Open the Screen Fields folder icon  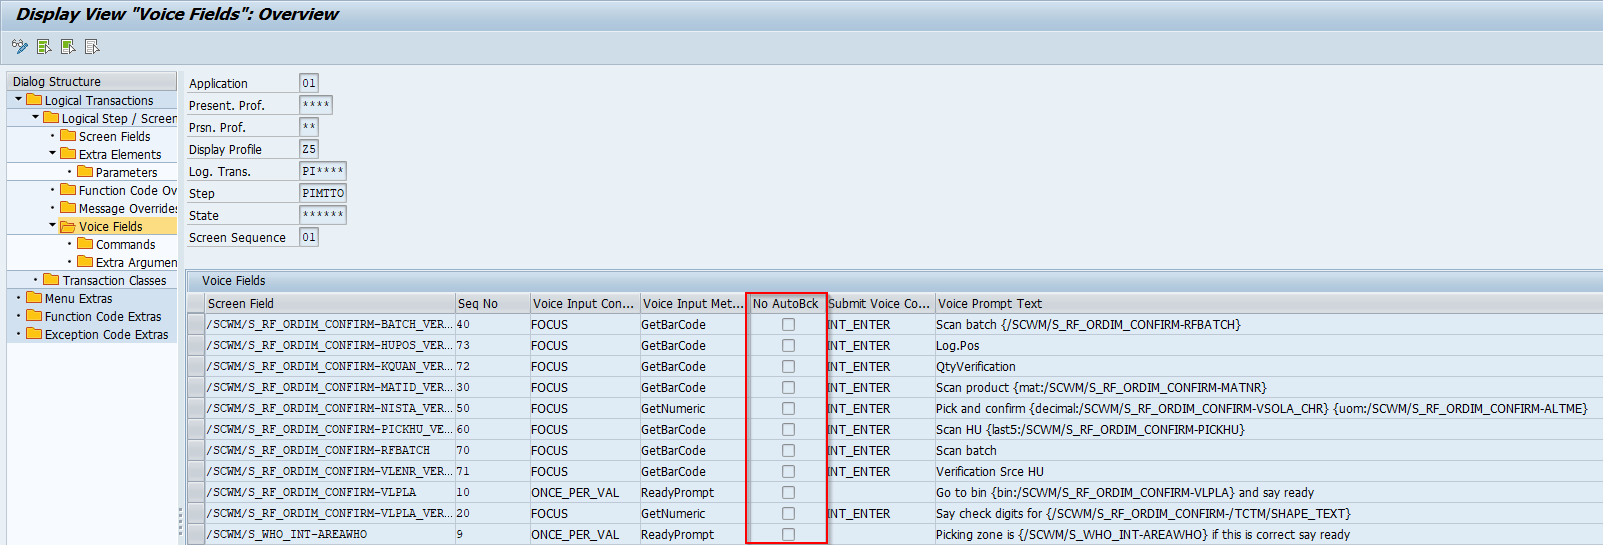68,136
